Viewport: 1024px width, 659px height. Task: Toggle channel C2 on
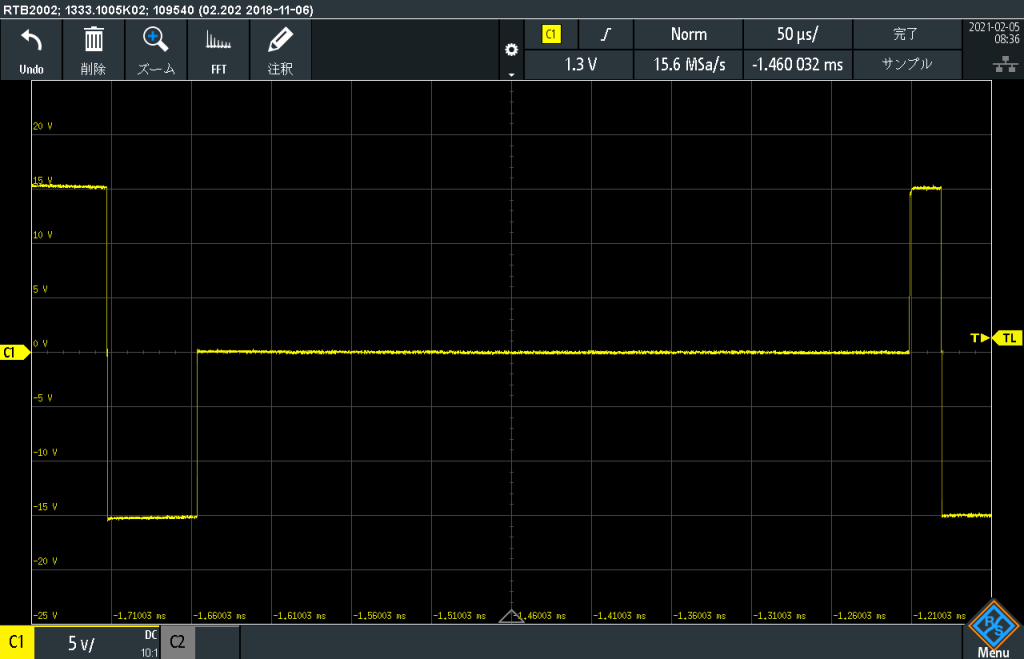point(177,643)
